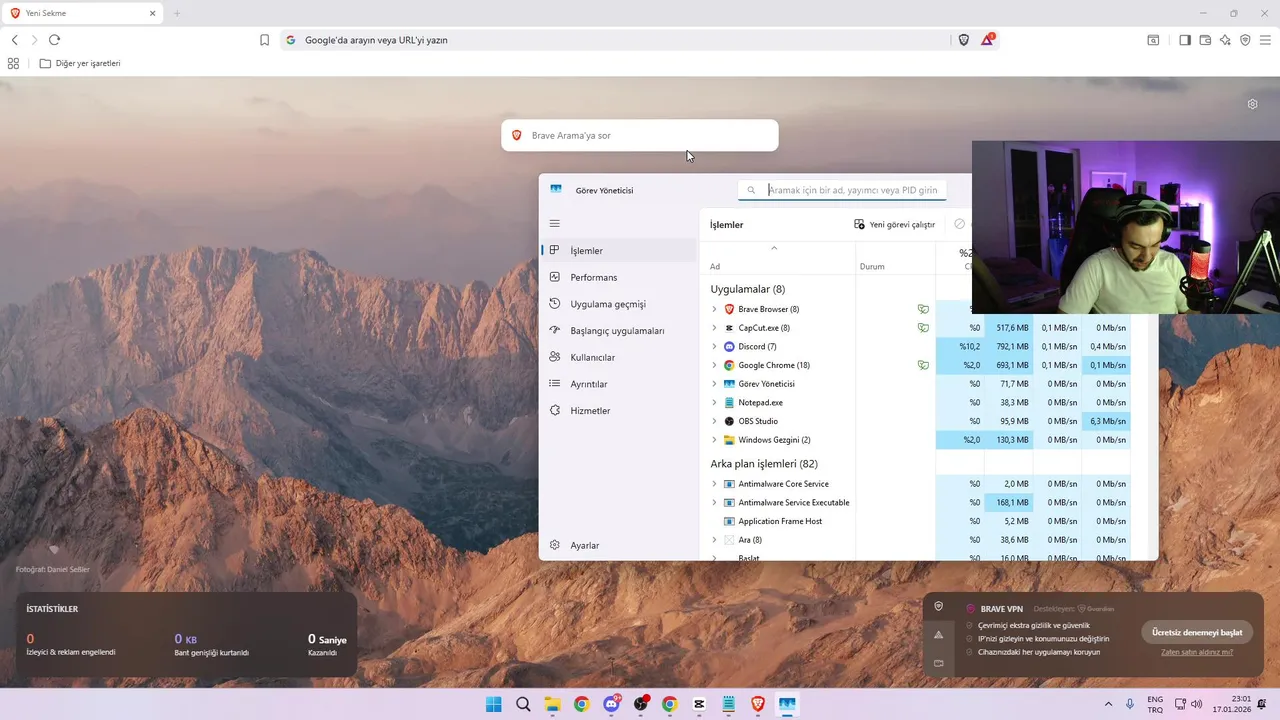The image size is (1280, 720).
Task: Show hidden tray icons chevron
Action: pyautogui.click(x=1108, y=704)
